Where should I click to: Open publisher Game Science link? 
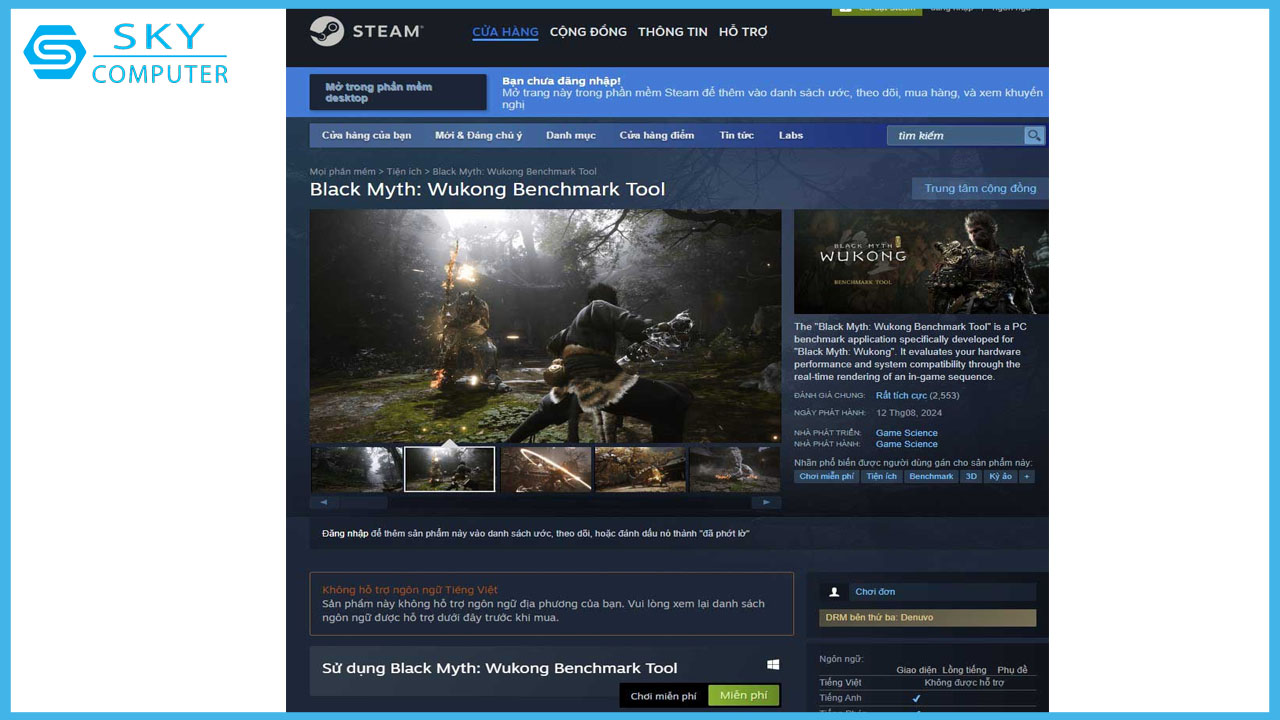point(907,444)
